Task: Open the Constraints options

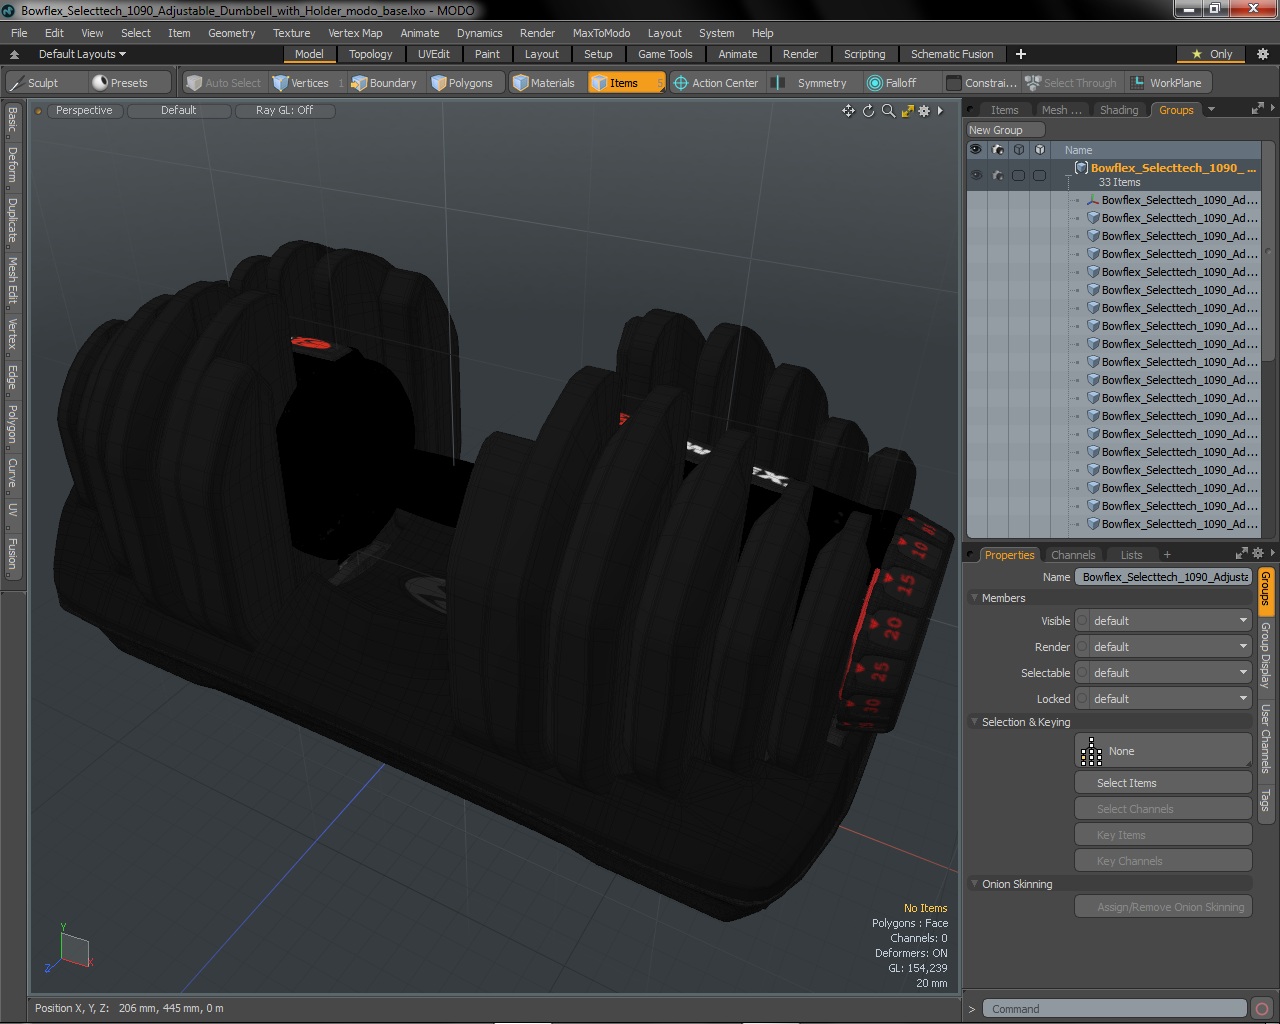Action: pos(982,83)
